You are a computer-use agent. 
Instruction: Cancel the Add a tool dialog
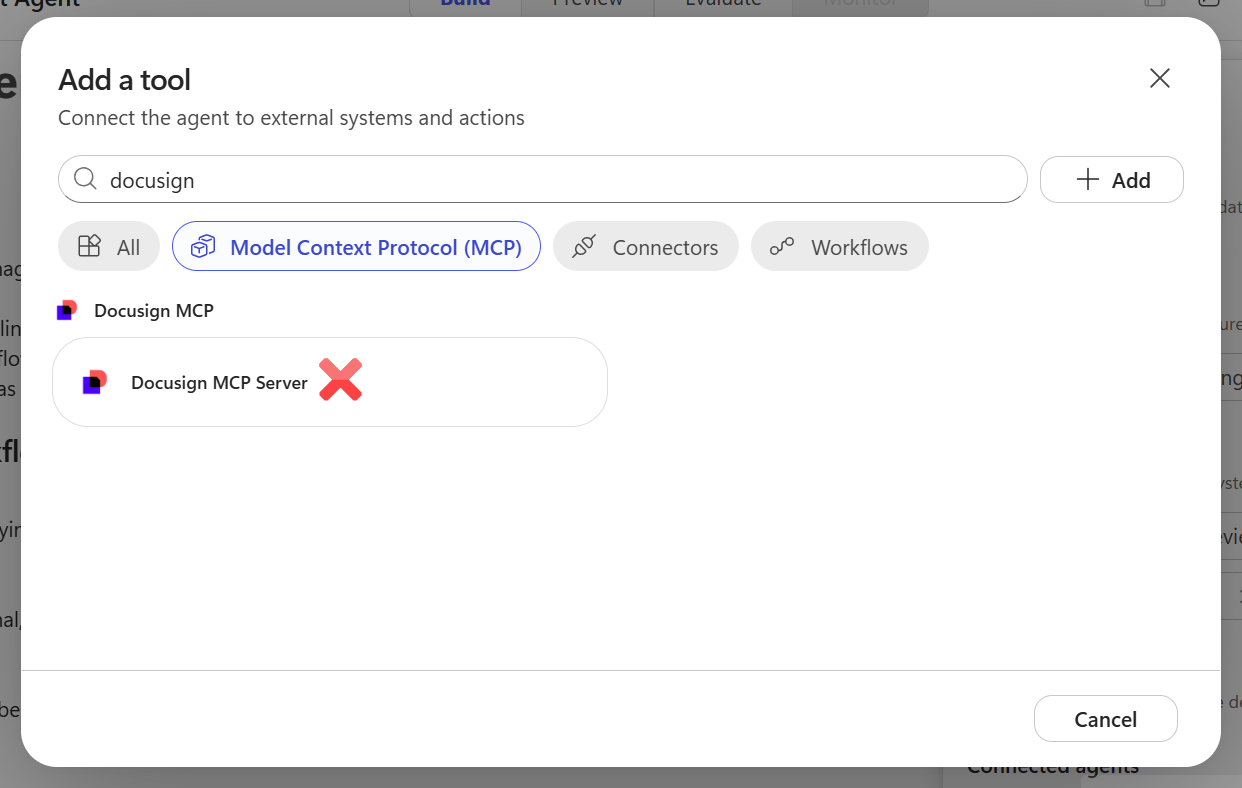tap(1106, 719)
